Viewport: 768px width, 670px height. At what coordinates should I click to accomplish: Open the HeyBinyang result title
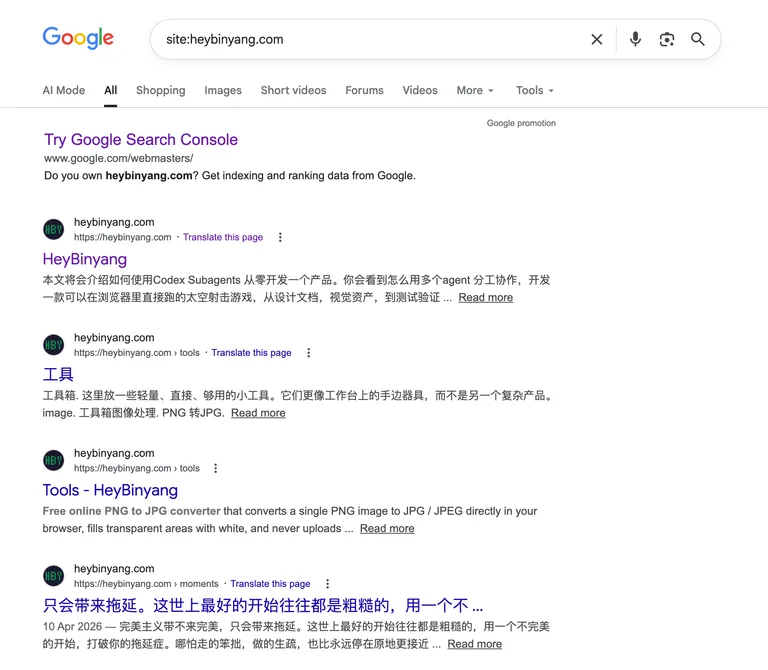(85, 260)
